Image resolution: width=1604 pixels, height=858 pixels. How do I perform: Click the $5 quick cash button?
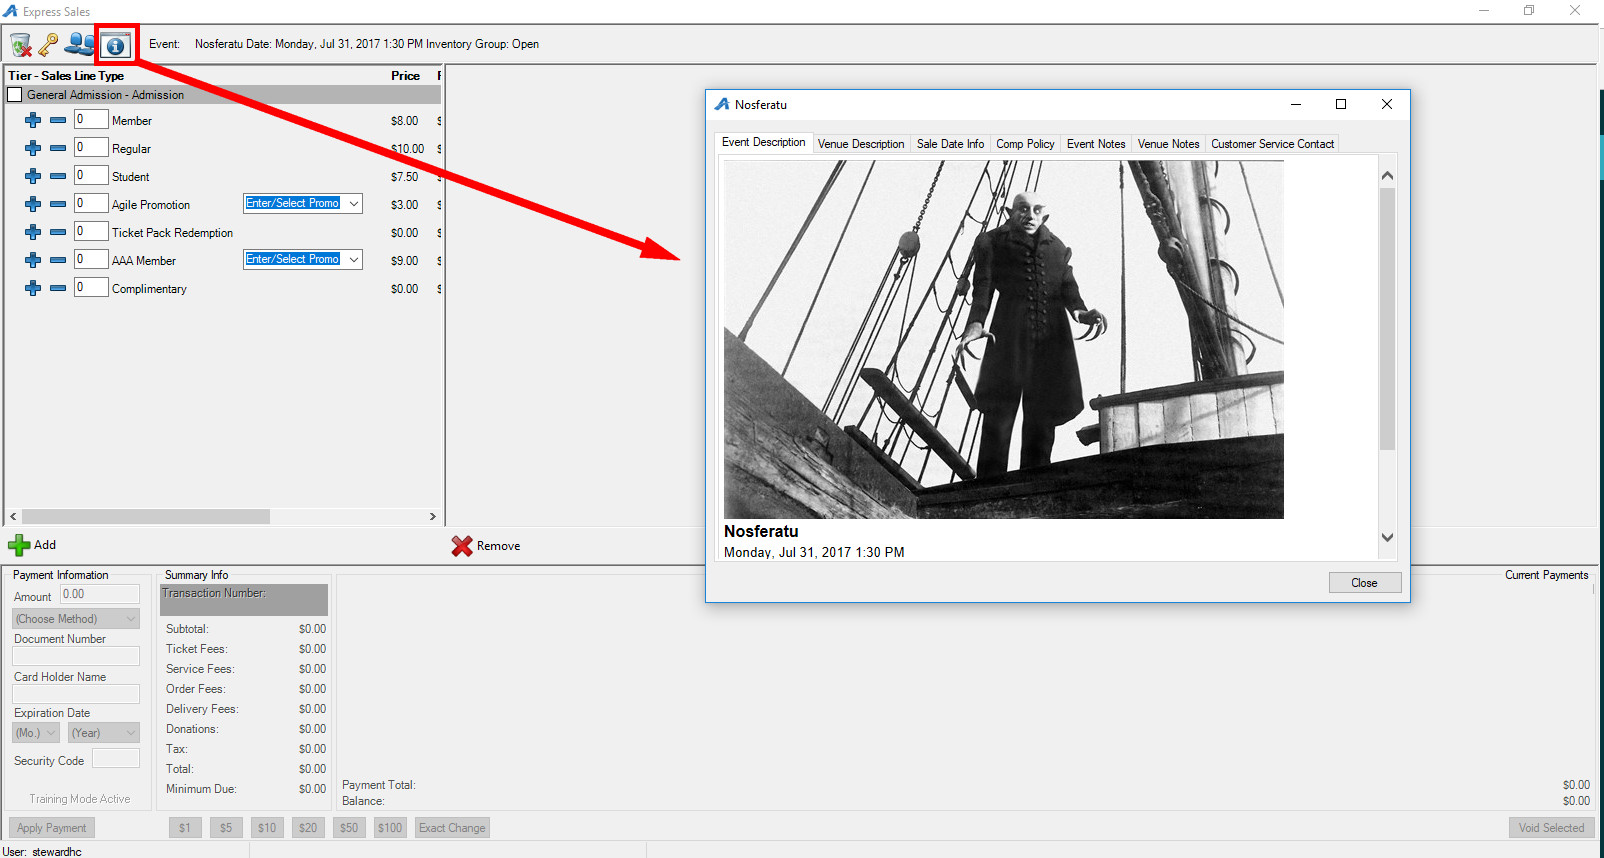tap(226, 828)
